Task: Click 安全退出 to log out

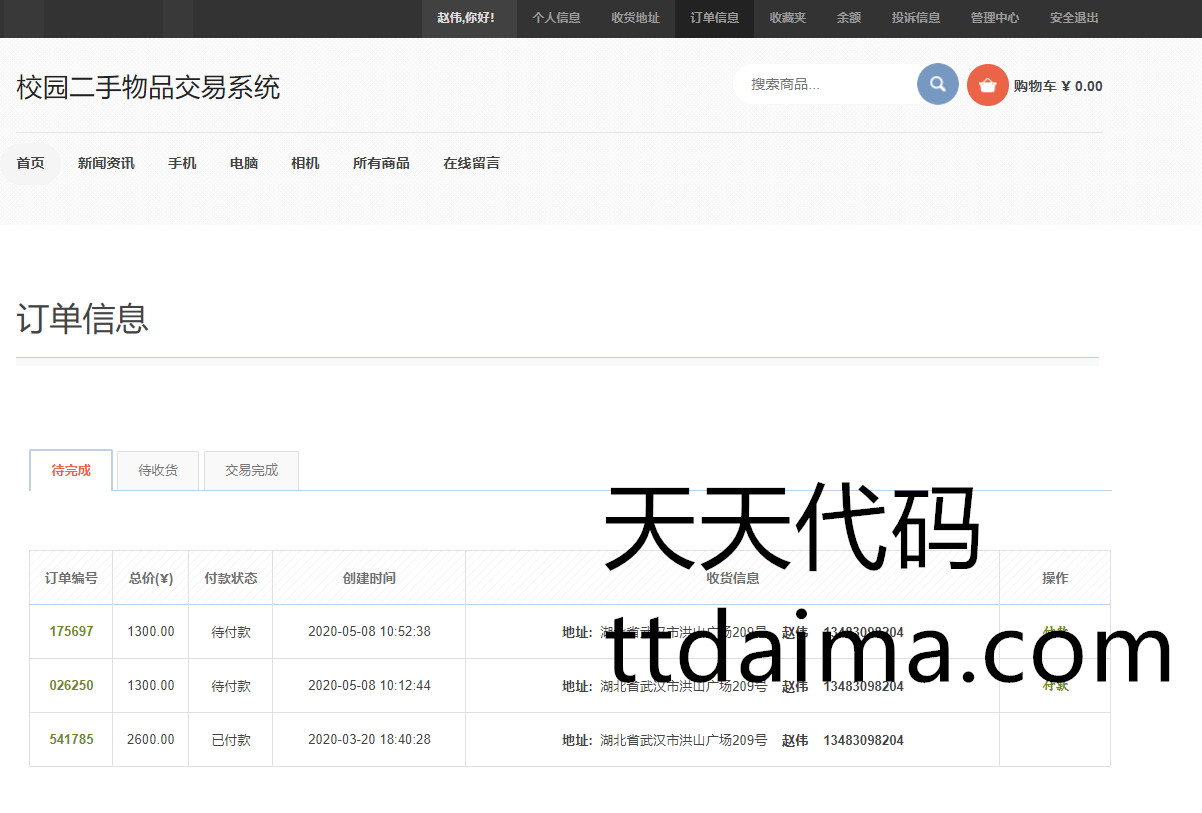Action: tap(1074, 18)
